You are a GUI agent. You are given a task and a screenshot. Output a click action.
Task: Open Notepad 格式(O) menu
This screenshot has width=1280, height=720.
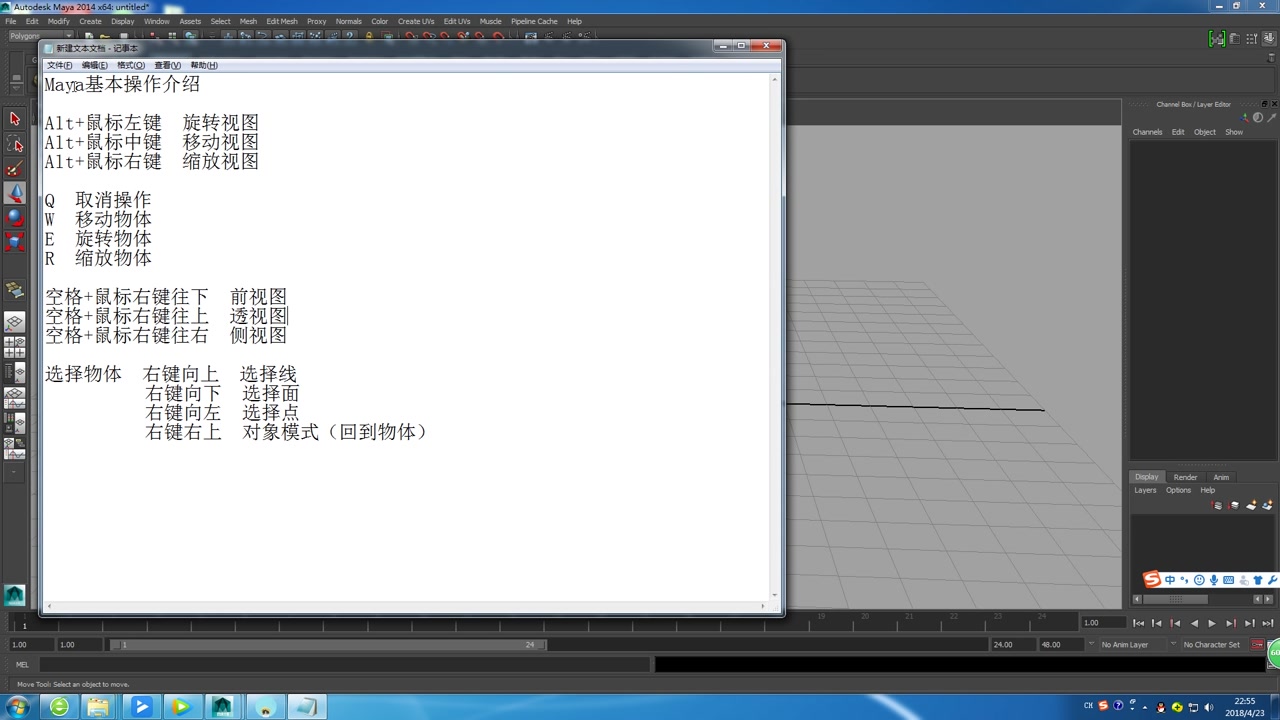131,65
